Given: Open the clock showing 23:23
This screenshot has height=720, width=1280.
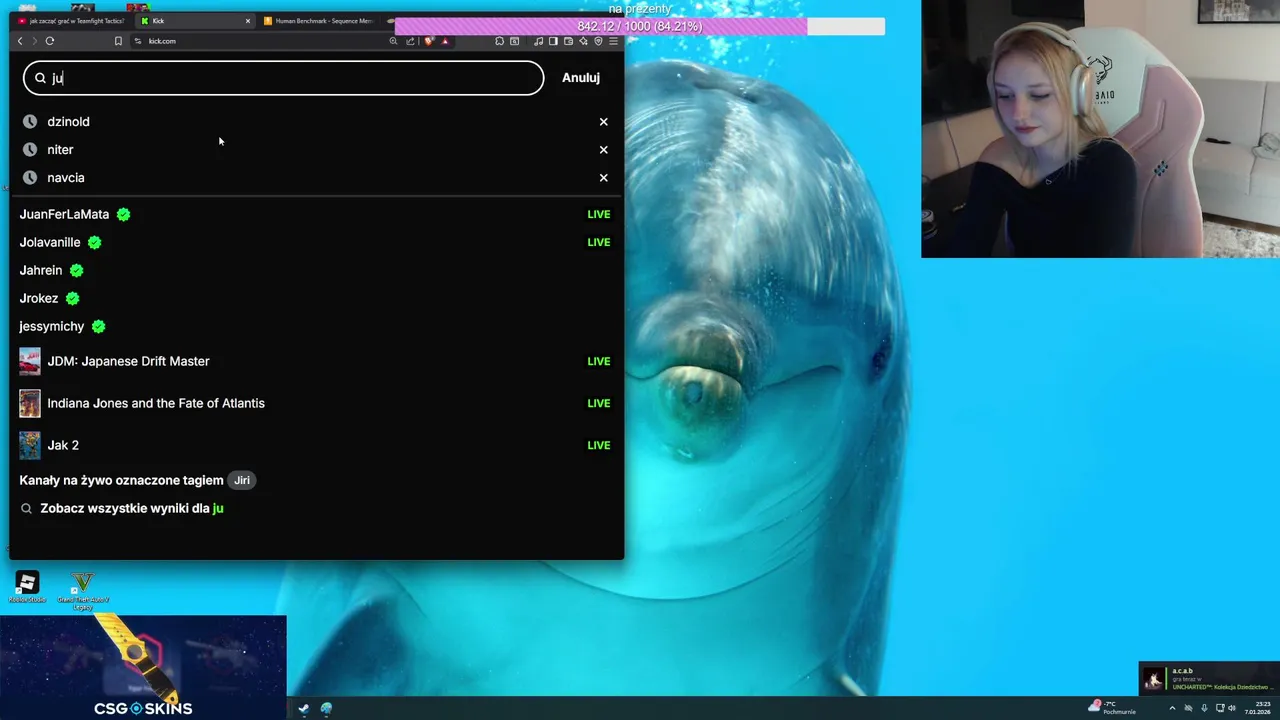Looking at the screenshot, I should click(1257, 708).
